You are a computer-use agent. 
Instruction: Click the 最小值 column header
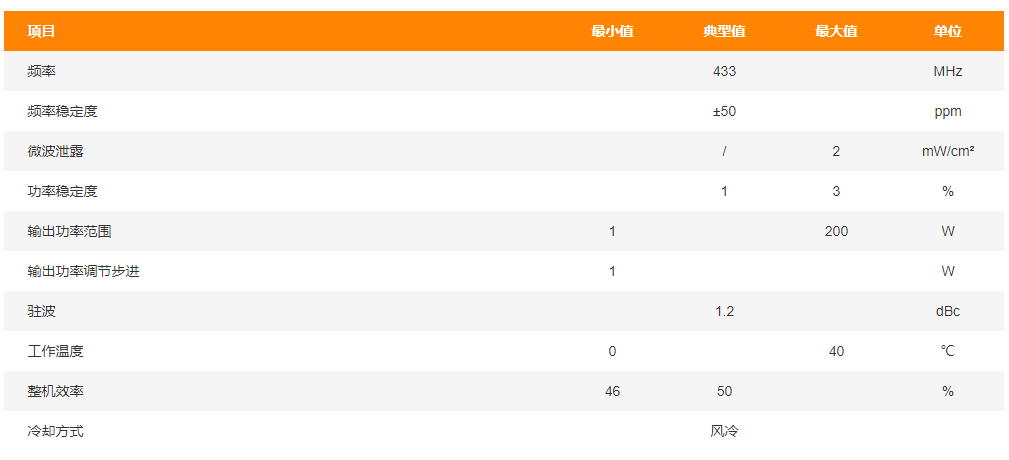click(612, 32)
